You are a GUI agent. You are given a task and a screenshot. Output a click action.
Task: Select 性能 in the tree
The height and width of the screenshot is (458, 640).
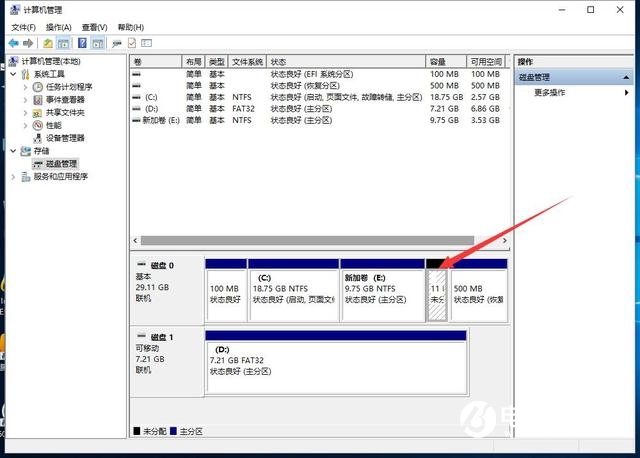(53, 125)
